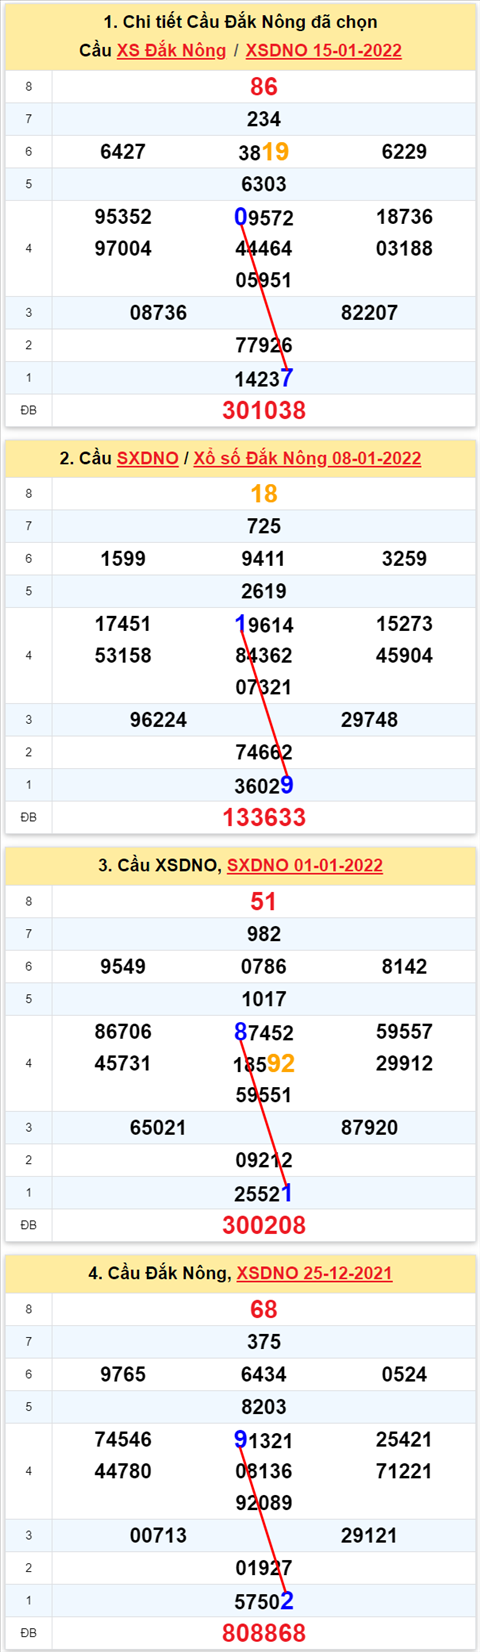Screen dimensions: 480x1652
Task: Select prize 3 number 00713
Action: 158,1535
